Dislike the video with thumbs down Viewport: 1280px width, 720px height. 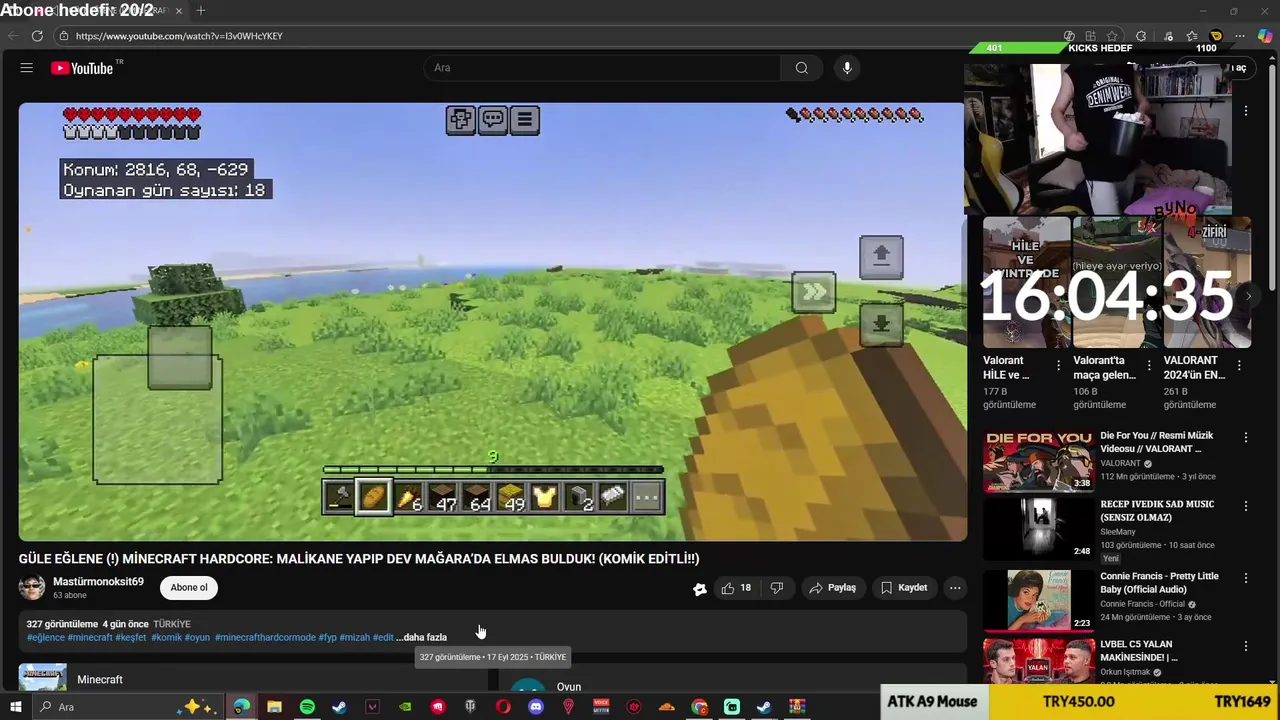(777, 588)
